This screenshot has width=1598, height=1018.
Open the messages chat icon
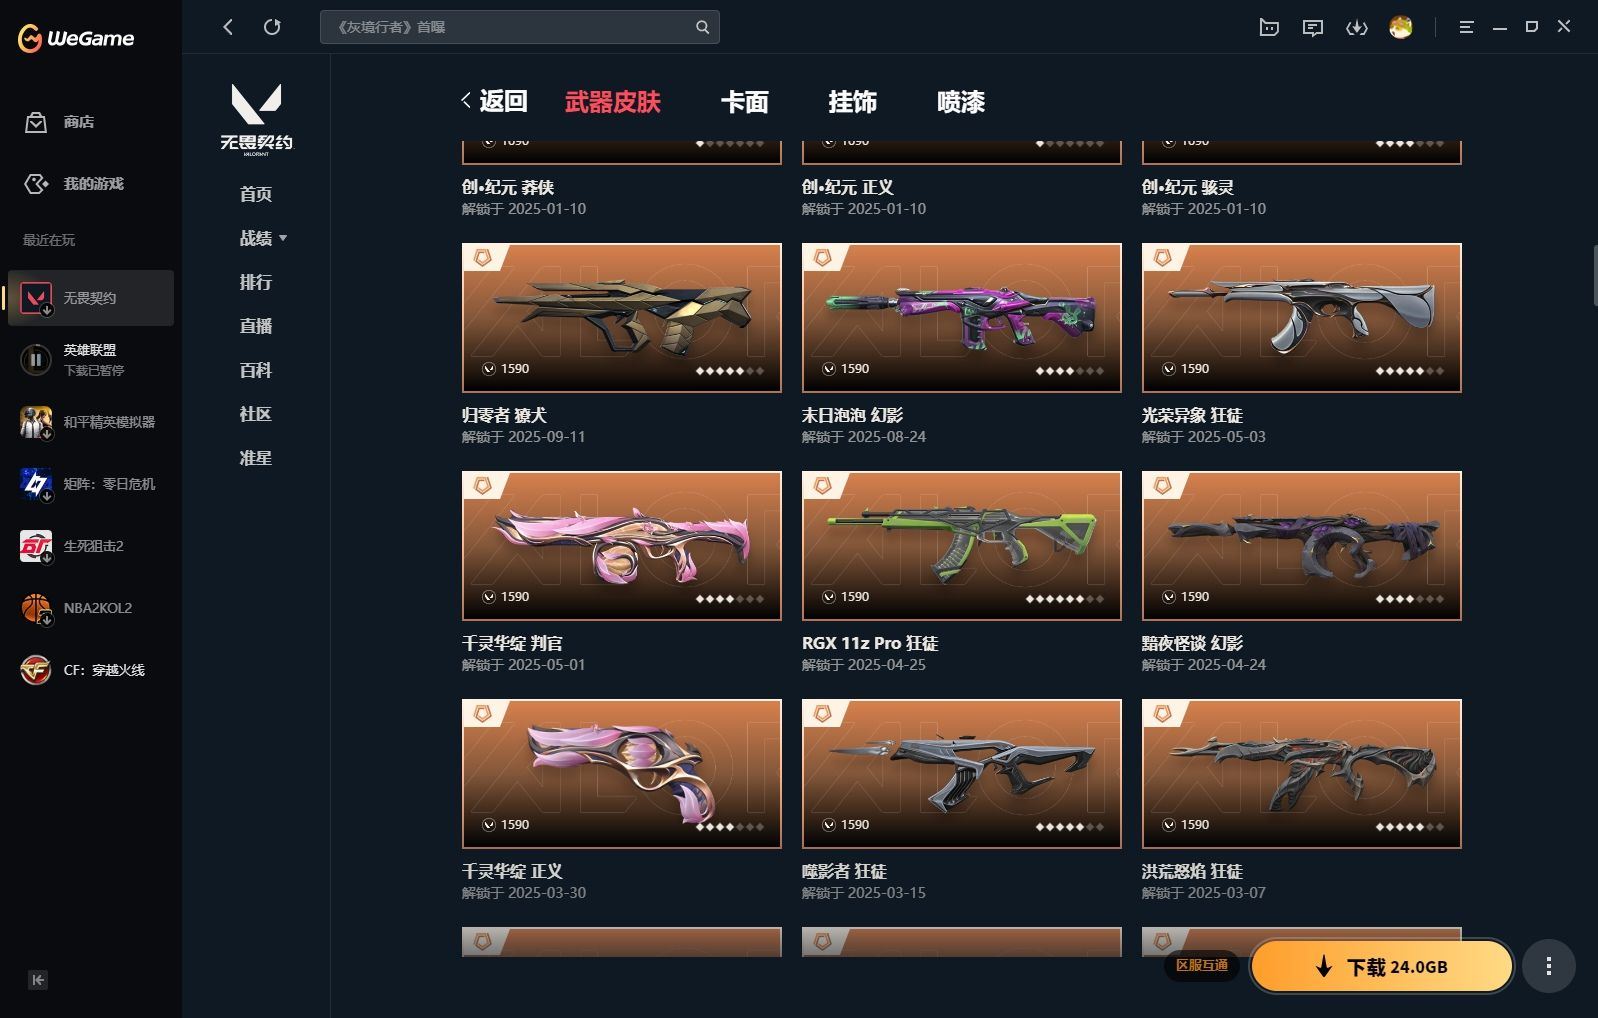point(1313,28)
